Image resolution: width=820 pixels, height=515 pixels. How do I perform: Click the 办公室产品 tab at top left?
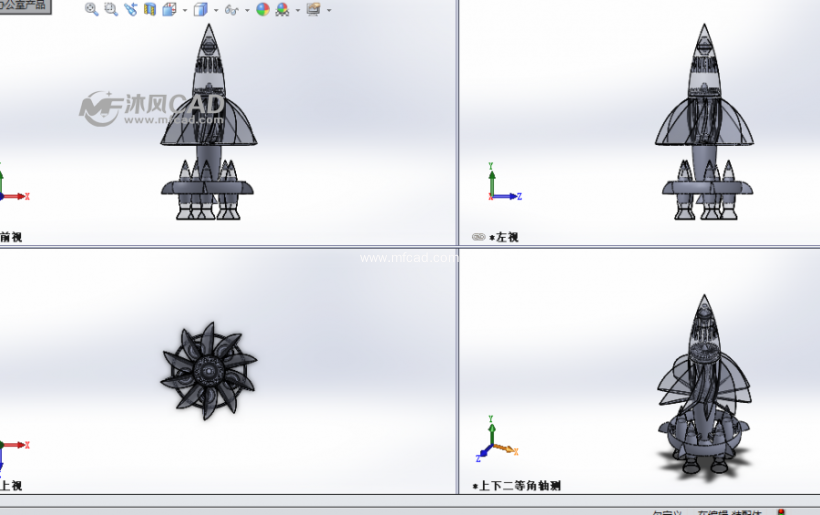coord(25,6)
